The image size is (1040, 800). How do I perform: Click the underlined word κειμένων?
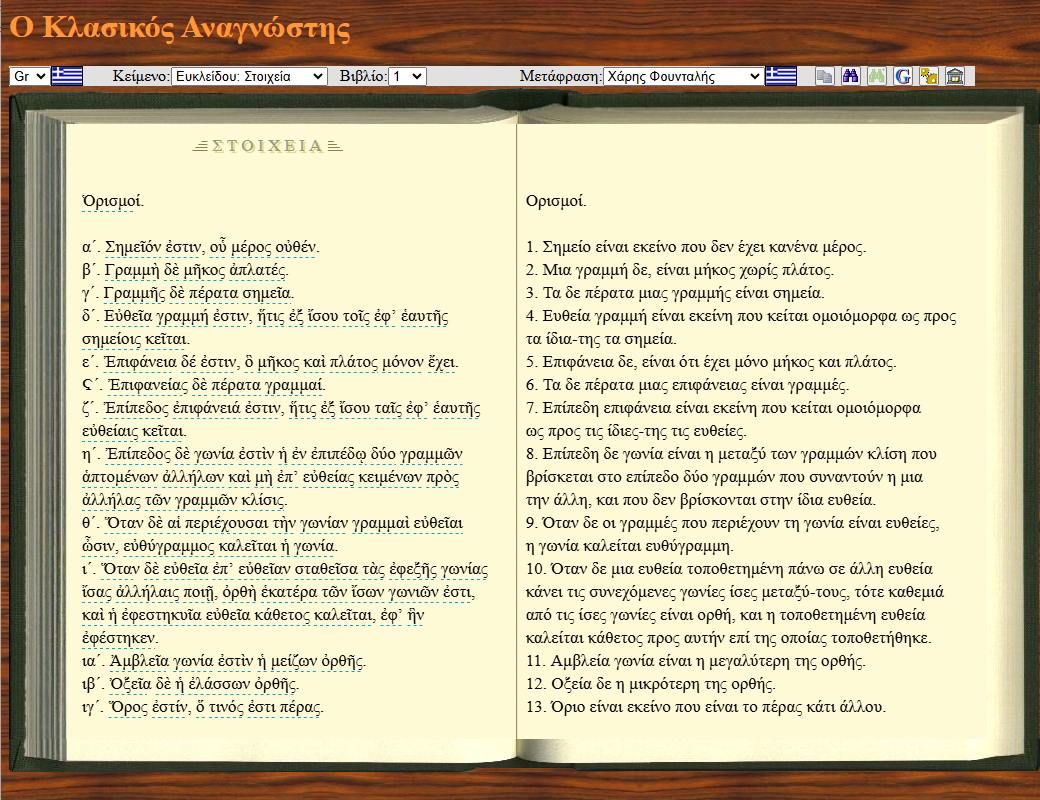coord(391,477)
